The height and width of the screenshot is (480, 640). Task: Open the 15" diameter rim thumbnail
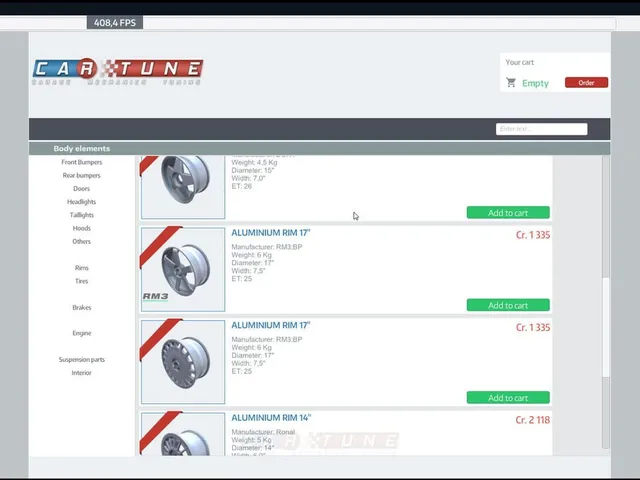pos(183,187)
